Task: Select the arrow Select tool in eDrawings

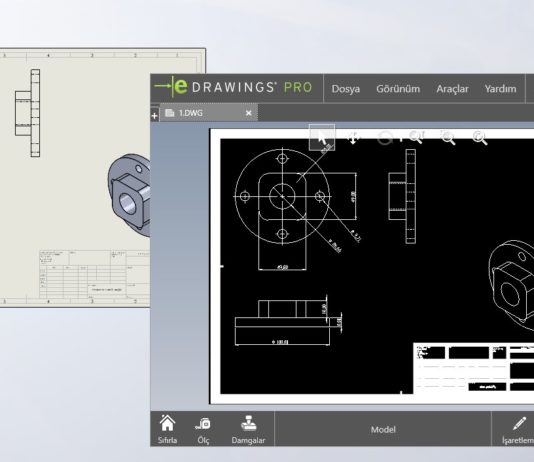Action: (322, 138)
